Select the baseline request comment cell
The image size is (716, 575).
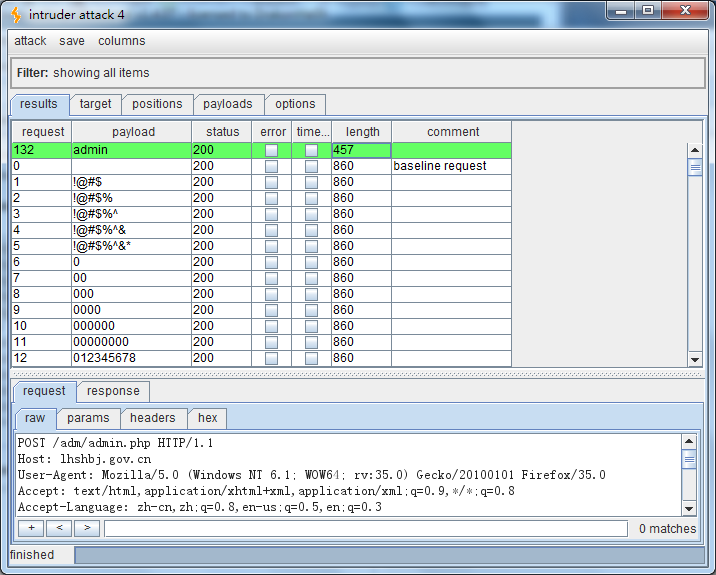[452, 166]
